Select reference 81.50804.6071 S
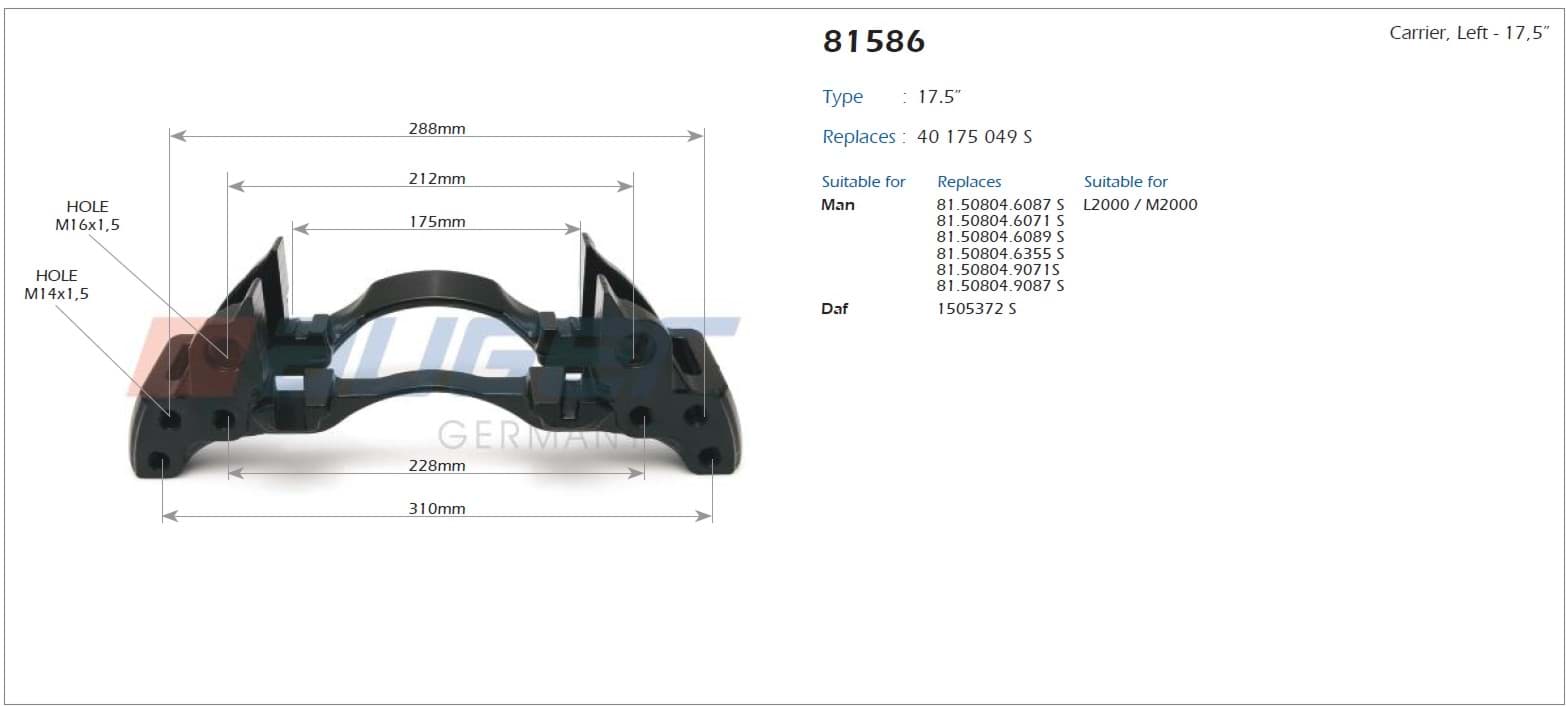Image resolution: width=1567 pixels, height=707 pixels. pyautogui.click(x=1000, y=221)
